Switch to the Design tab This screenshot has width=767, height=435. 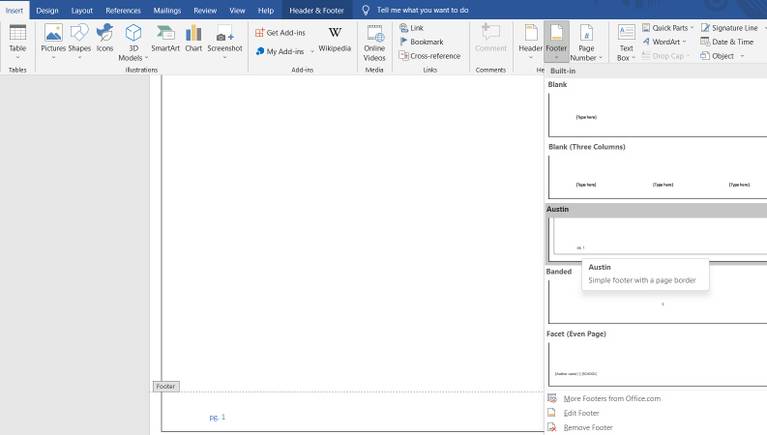click(47, 10)
